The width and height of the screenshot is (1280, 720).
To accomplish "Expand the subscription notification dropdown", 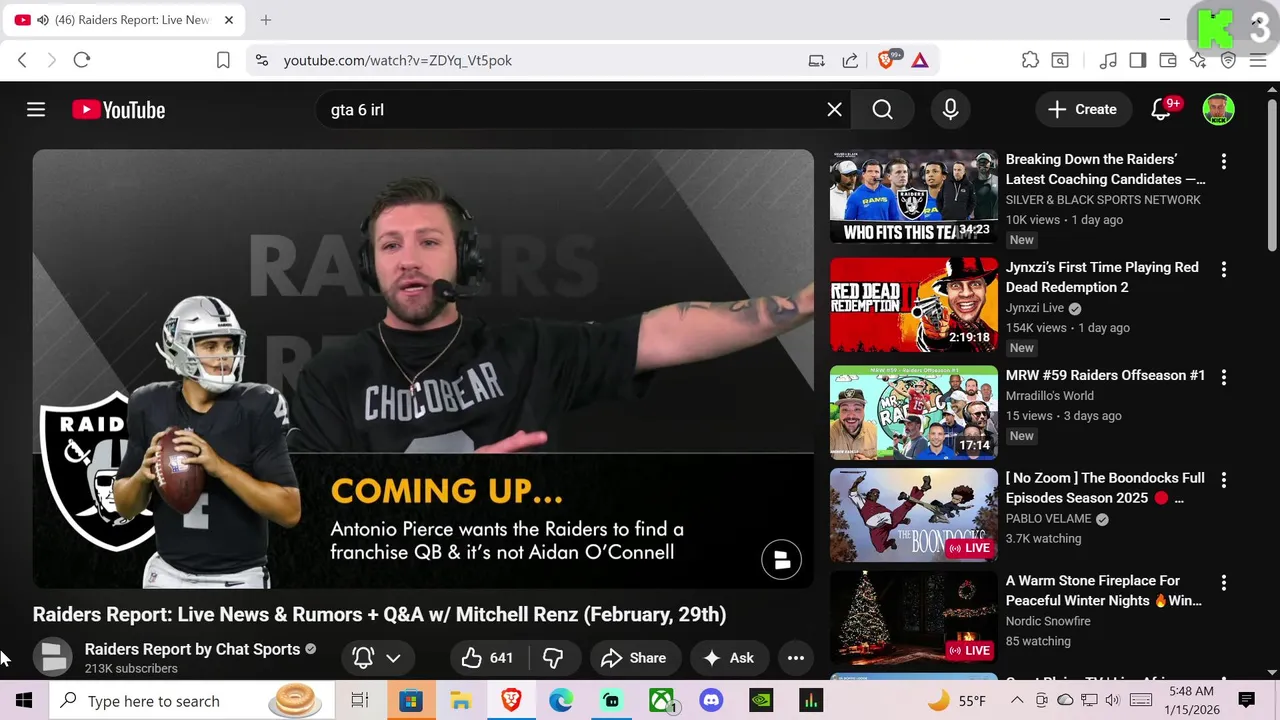I will click(377, 658).
